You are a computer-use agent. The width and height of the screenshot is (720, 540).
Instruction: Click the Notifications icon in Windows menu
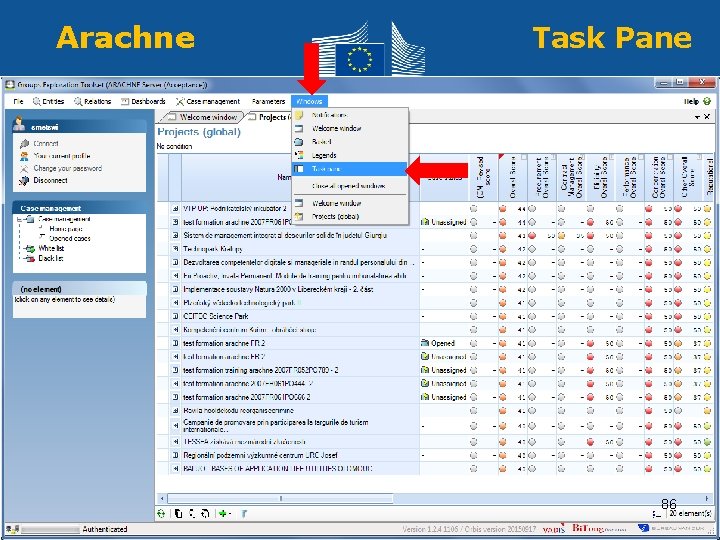[x=299, y=115]
